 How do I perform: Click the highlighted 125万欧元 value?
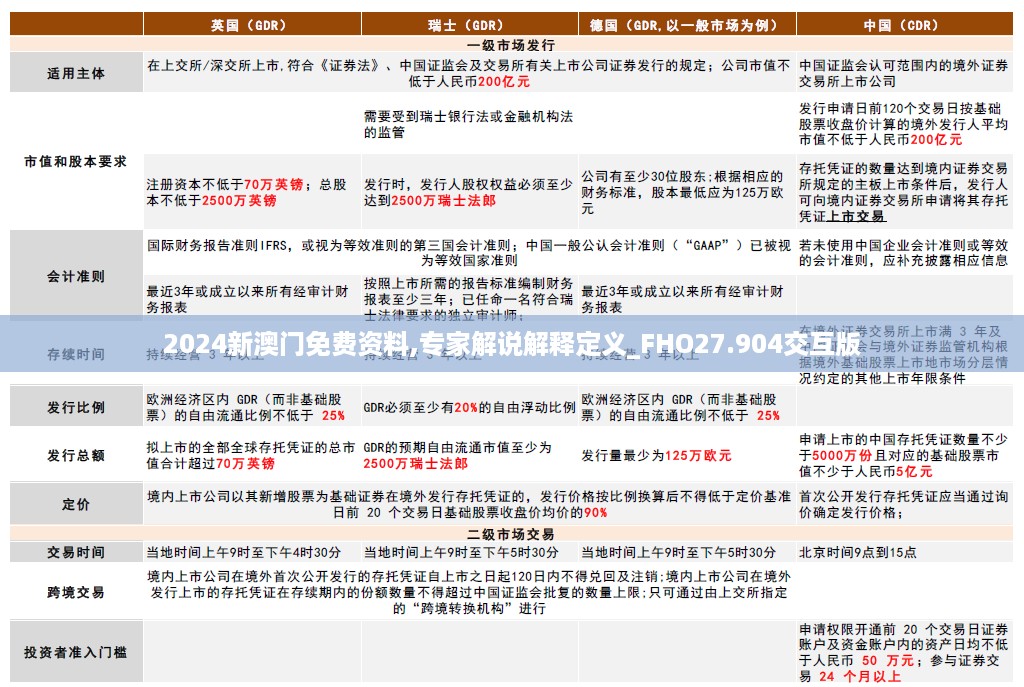[x=700, y=457]
